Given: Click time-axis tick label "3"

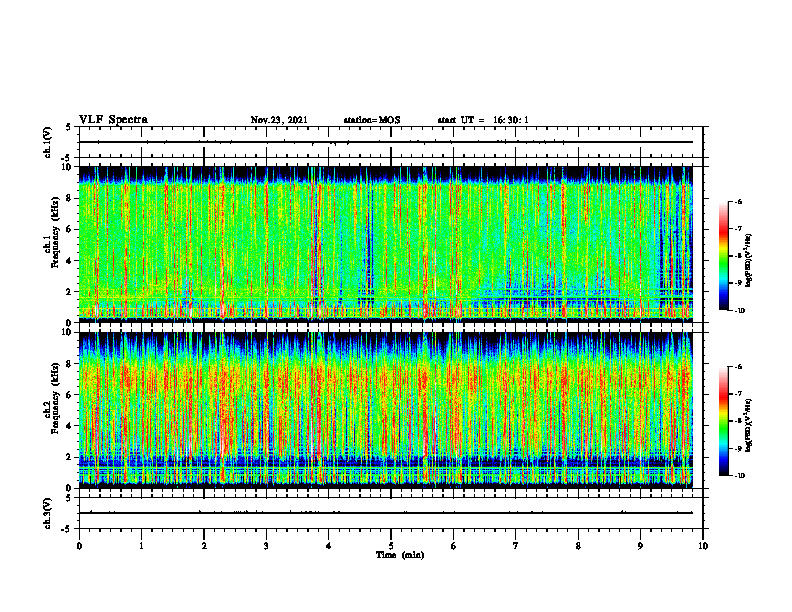Looking at the screenshot, I should [x=266, y=546].
